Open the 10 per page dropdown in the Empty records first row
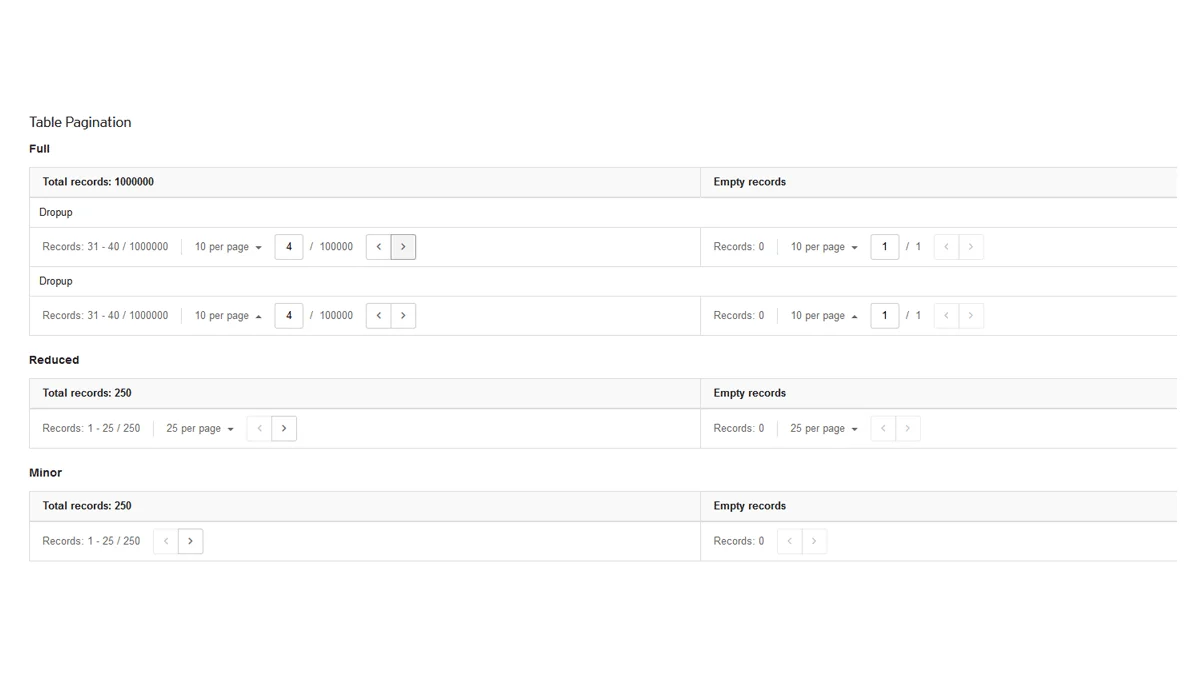The image size is (1200, 680). coord(822,246)
